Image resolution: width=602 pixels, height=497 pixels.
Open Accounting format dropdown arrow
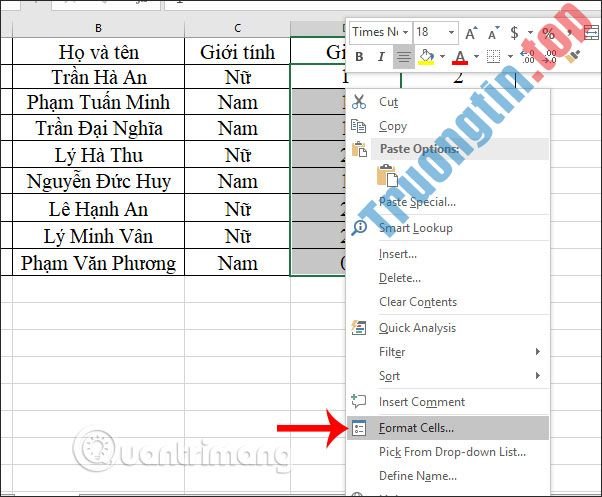pyautogui.click(x=531, y=33)
